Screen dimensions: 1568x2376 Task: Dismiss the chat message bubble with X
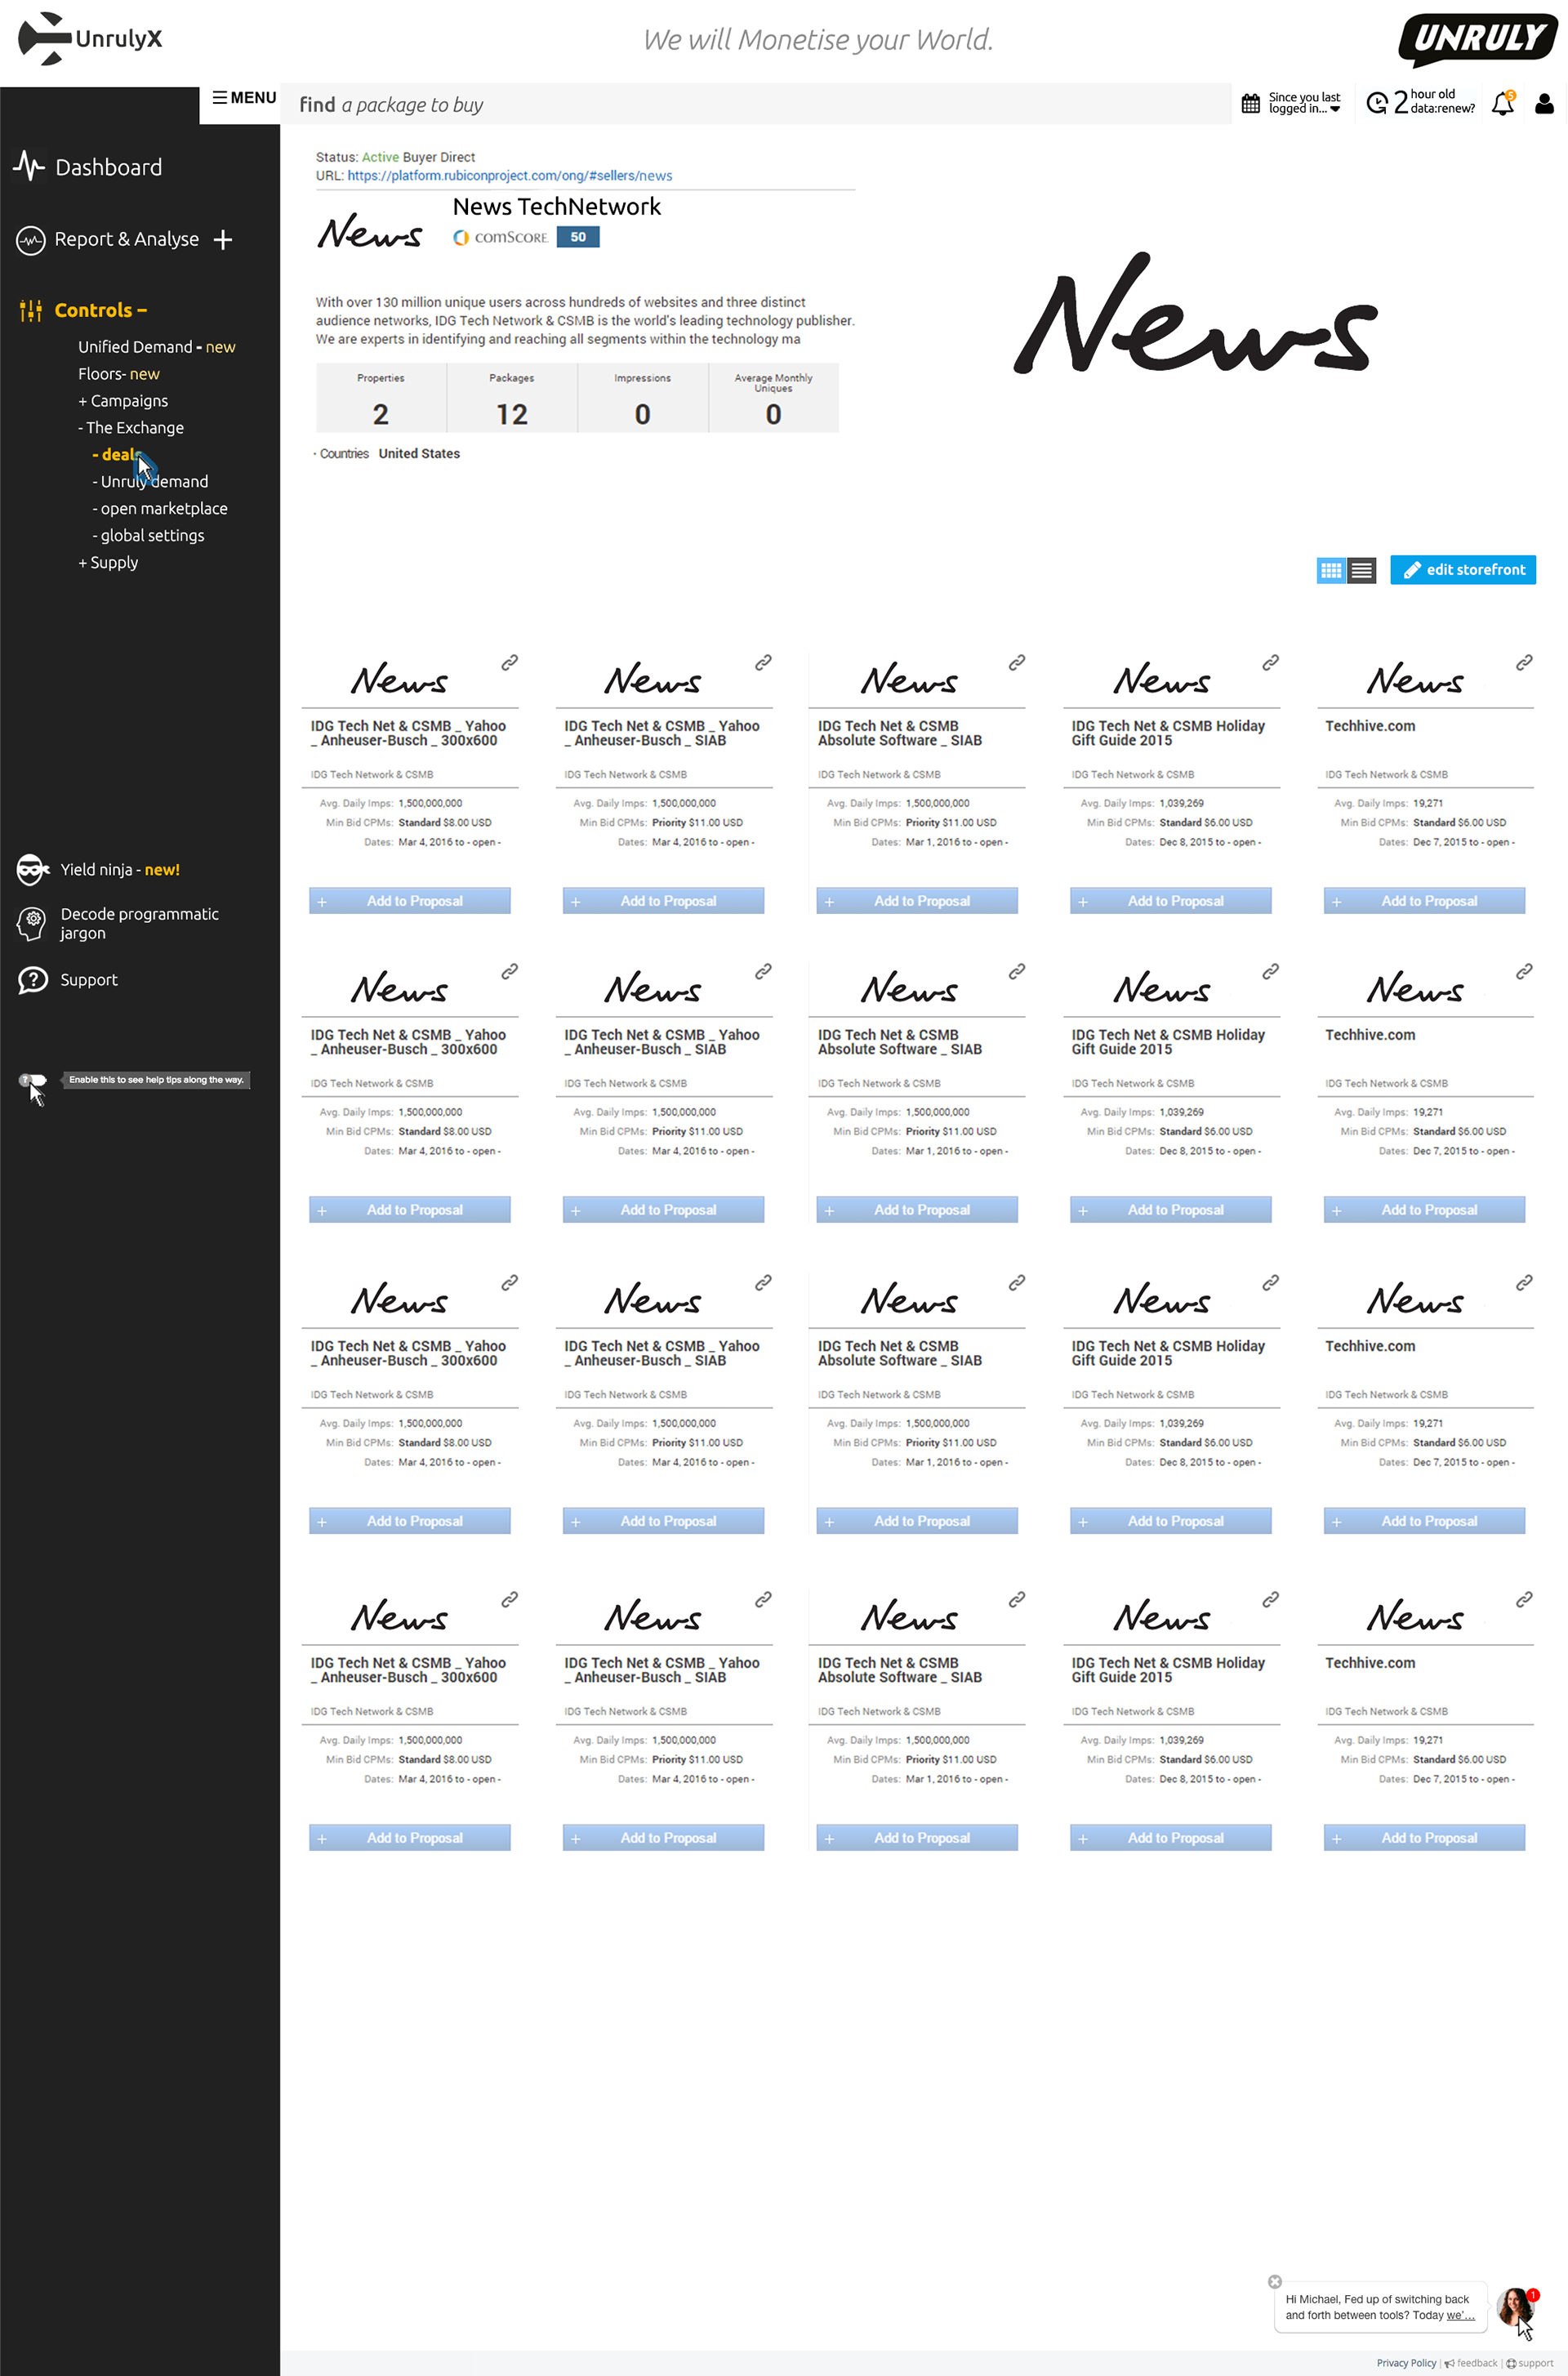[x=1275, y=2281]
